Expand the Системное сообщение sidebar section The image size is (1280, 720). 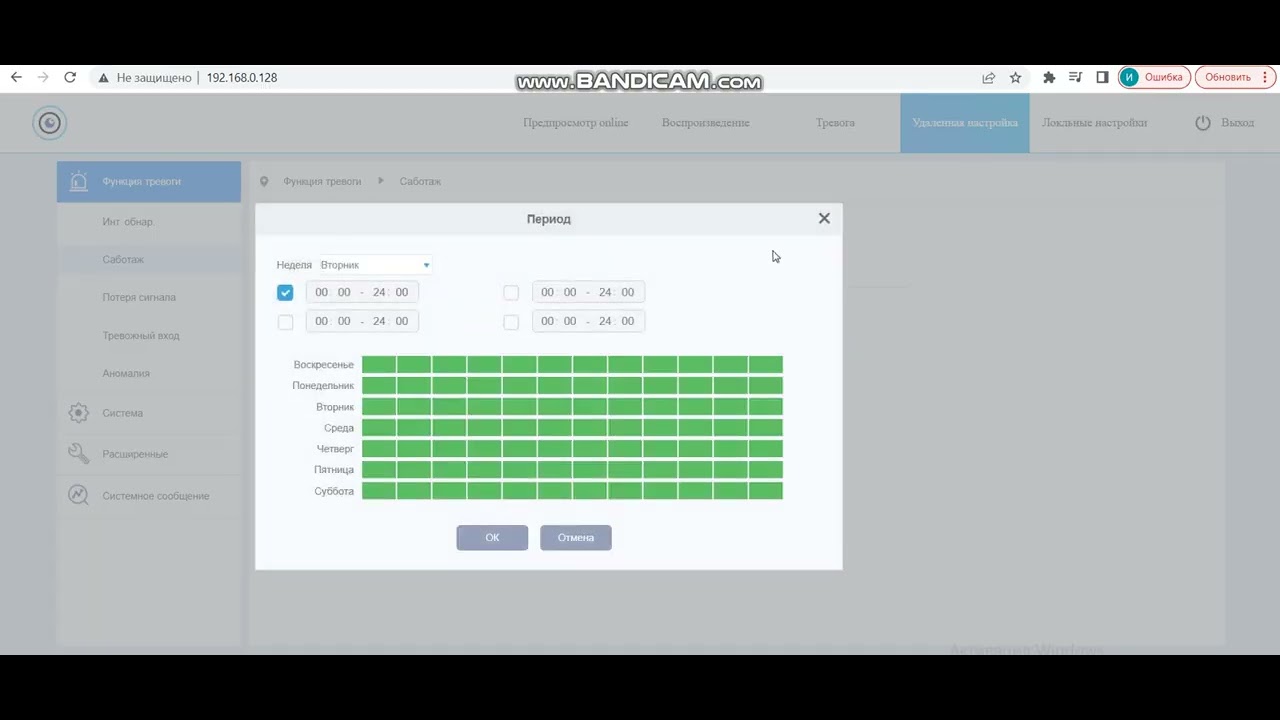[149, 495]
